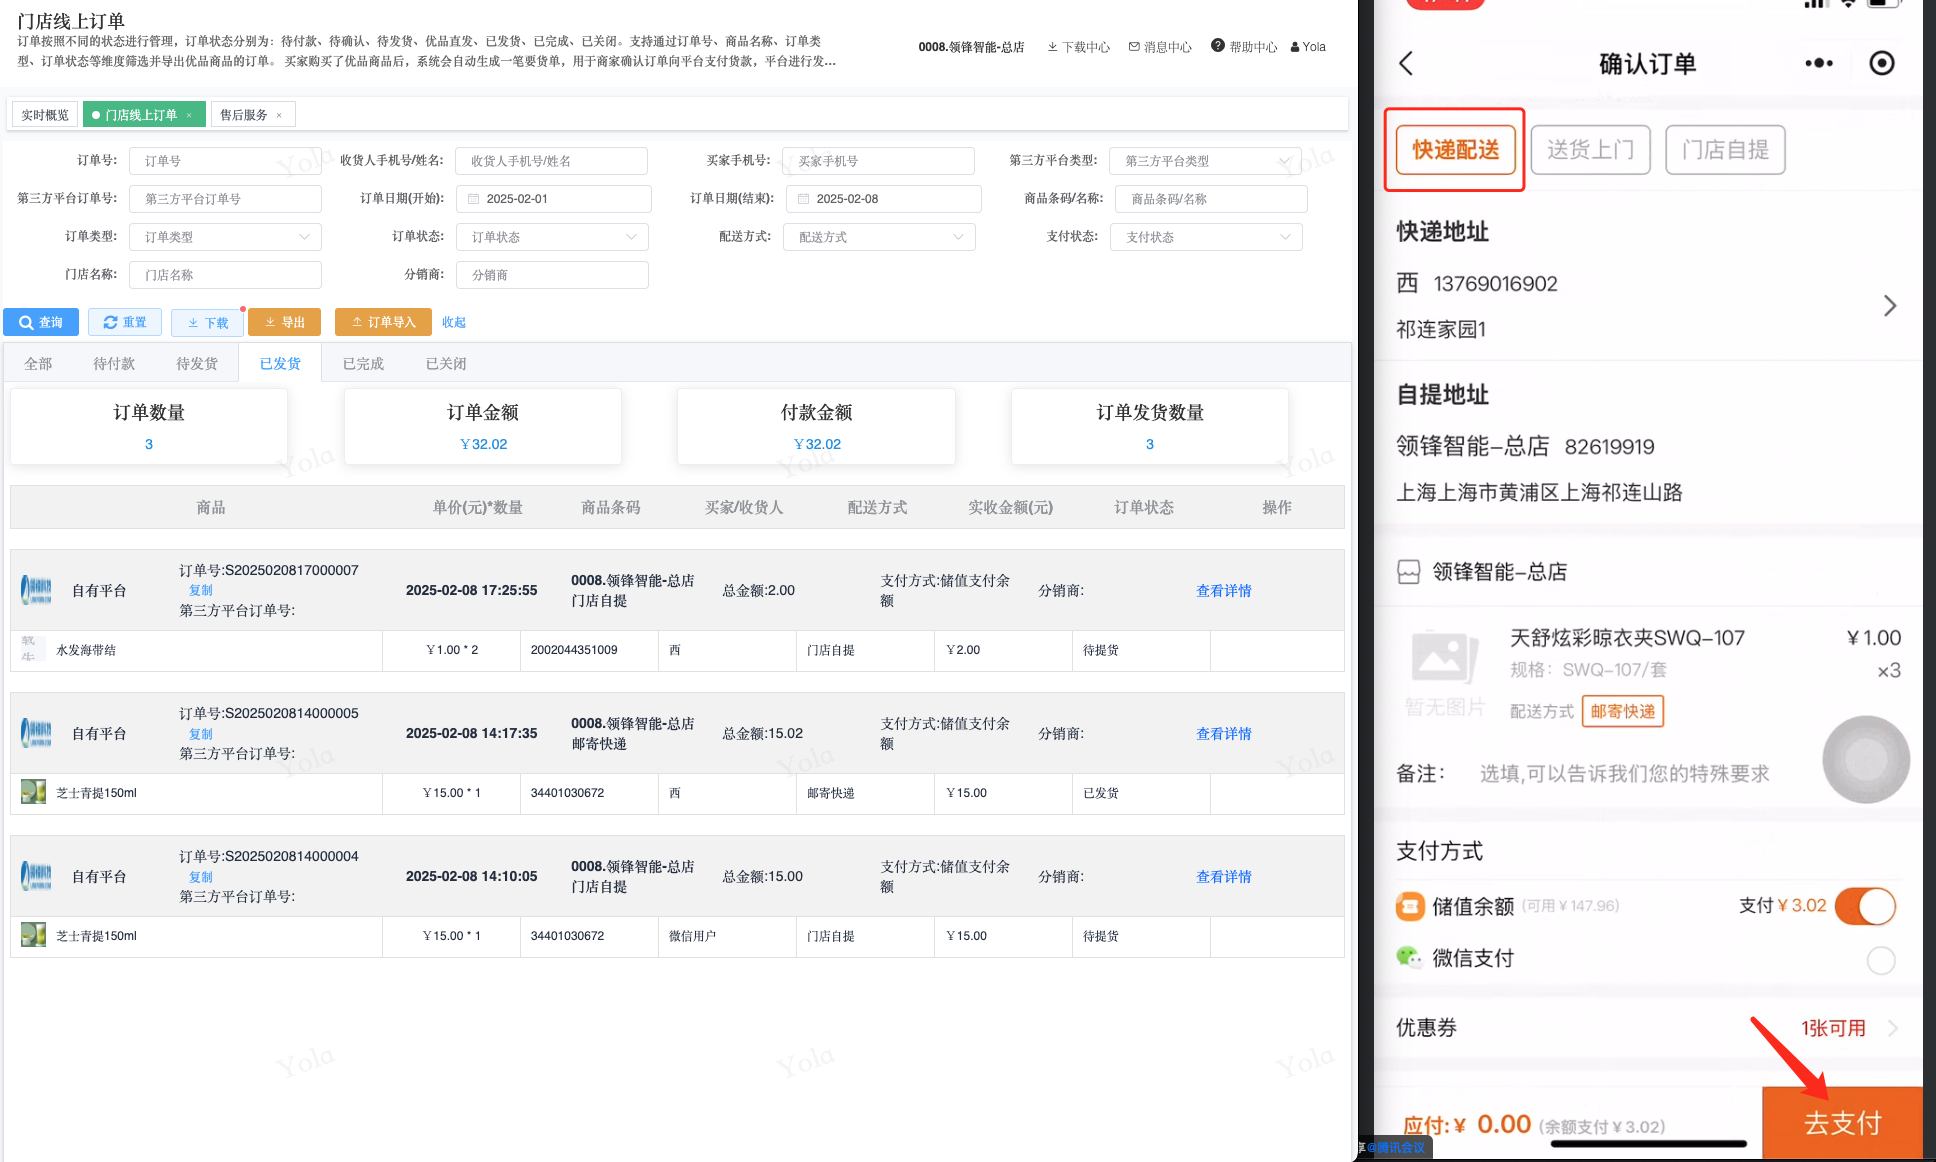The width and height of the screenshot is (1936, 1162).
Task: Expand the 订单类型 dropdown
Action: pyautogui.click(x=225, y=237)
